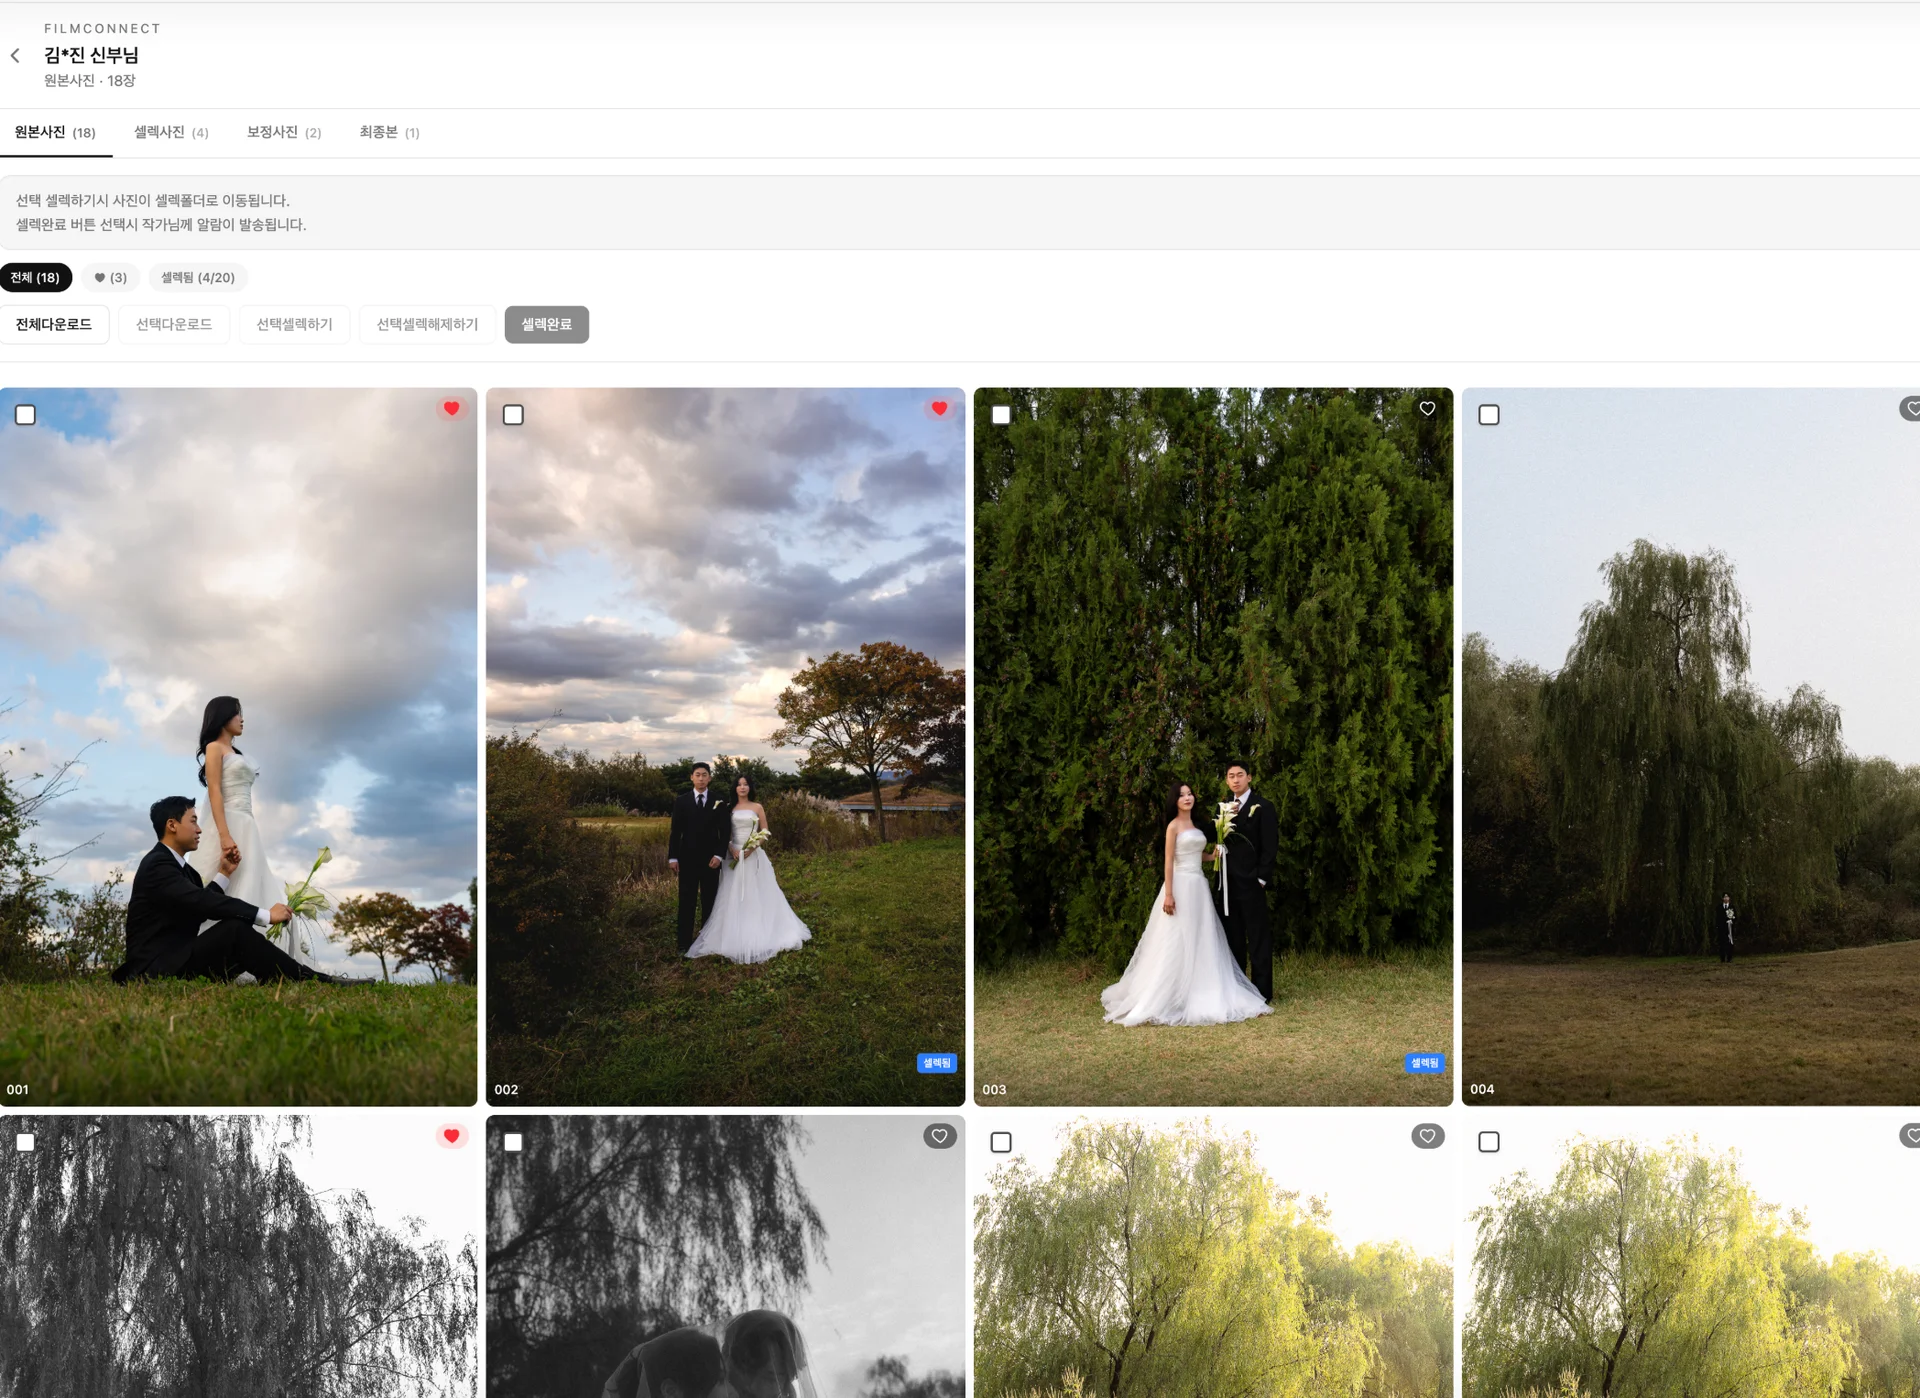Check the box on photo 003
Viewport: 1920px width, 1398px height.
click(1001, 415)
